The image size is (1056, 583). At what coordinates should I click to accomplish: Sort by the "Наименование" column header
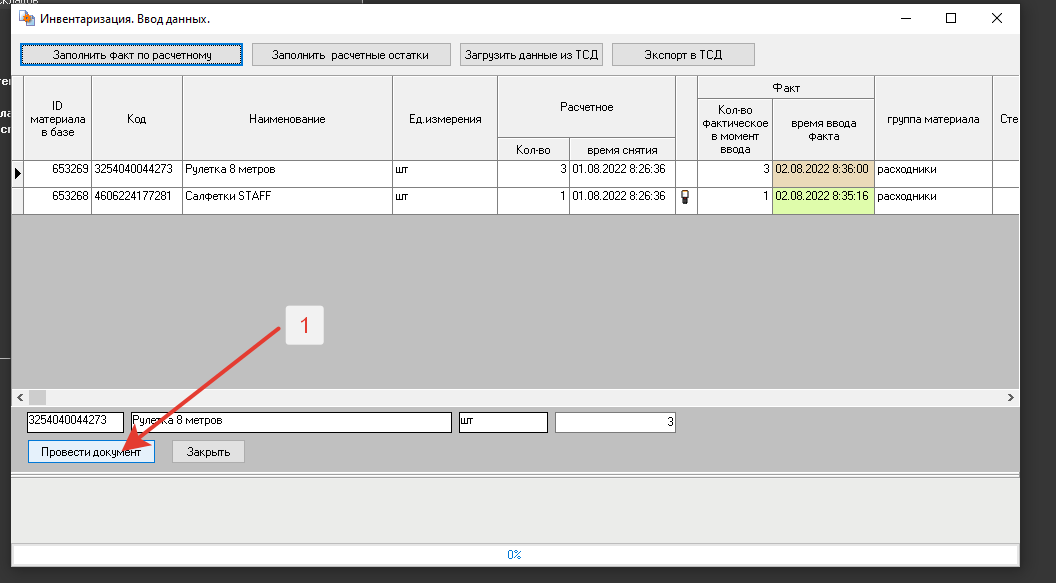[x=287, y=119]
